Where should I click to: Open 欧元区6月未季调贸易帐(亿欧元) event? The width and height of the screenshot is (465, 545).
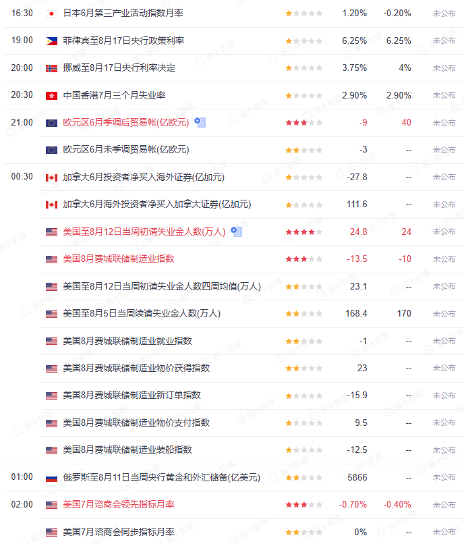tap(126, 149)
